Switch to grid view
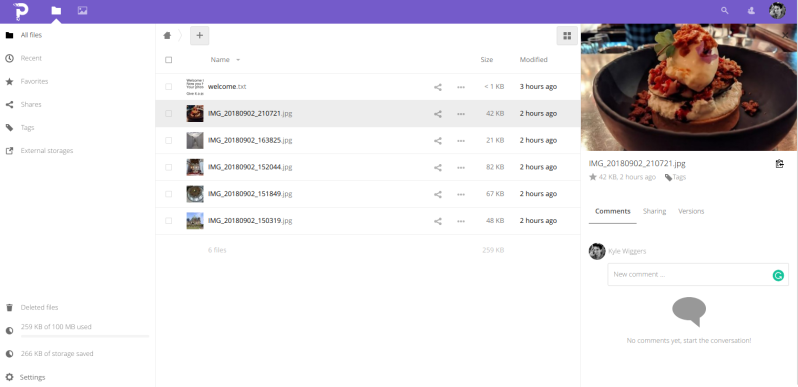The image size is (798, 387). (567, 36)
